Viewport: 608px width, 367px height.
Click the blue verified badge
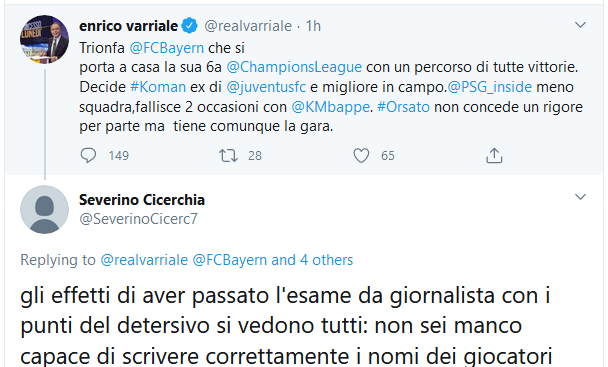click(x=190, y=26)
